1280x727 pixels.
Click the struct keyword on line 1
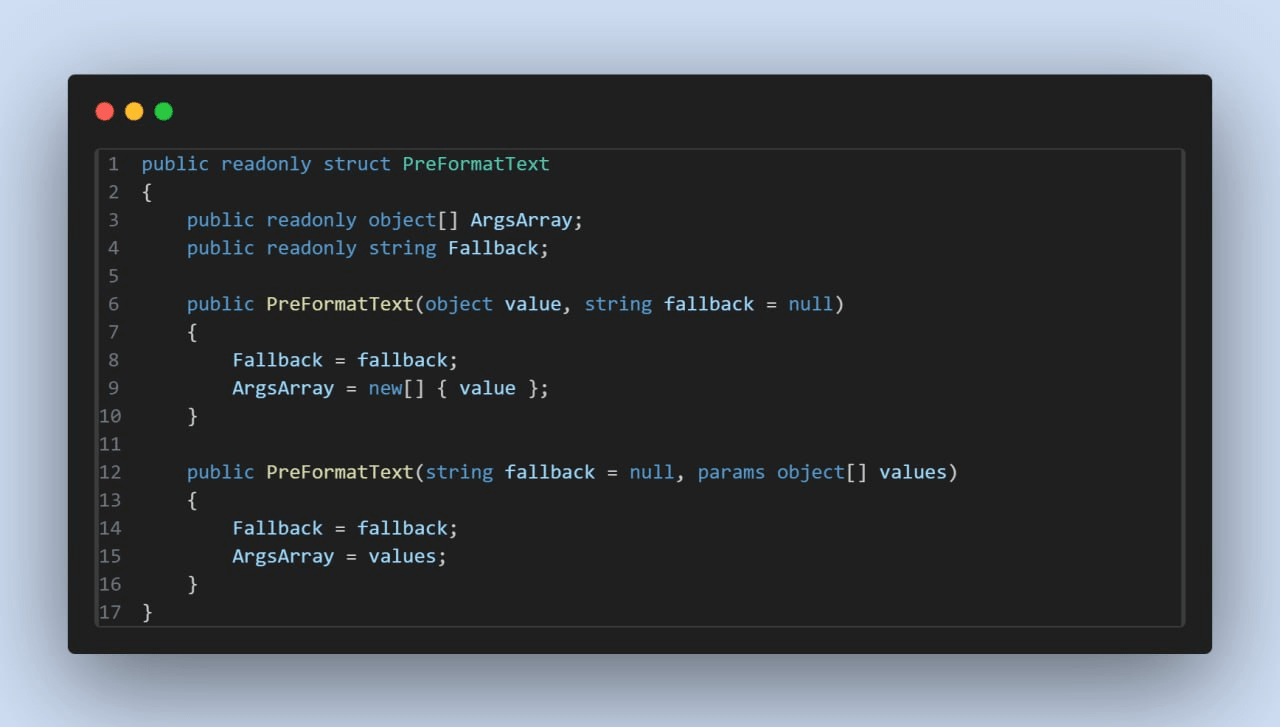357,164
